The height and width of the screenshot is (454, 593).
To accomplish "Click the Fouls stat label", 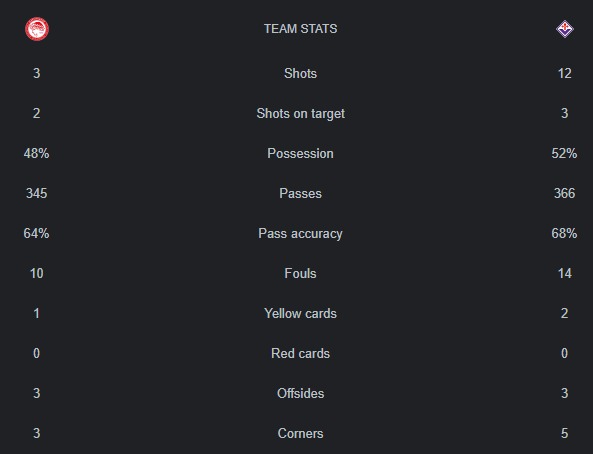I will coord(300,274).
